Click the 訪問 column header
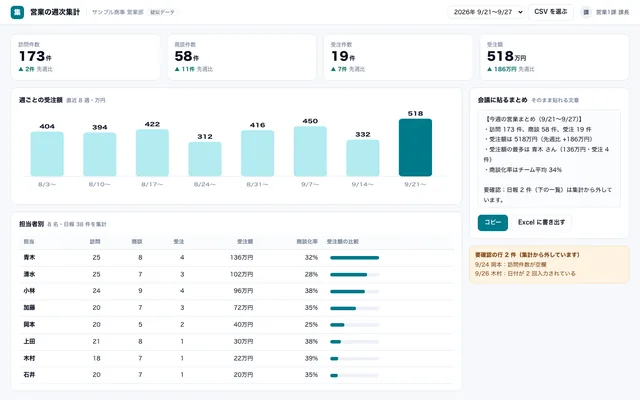 pos(95,242)
